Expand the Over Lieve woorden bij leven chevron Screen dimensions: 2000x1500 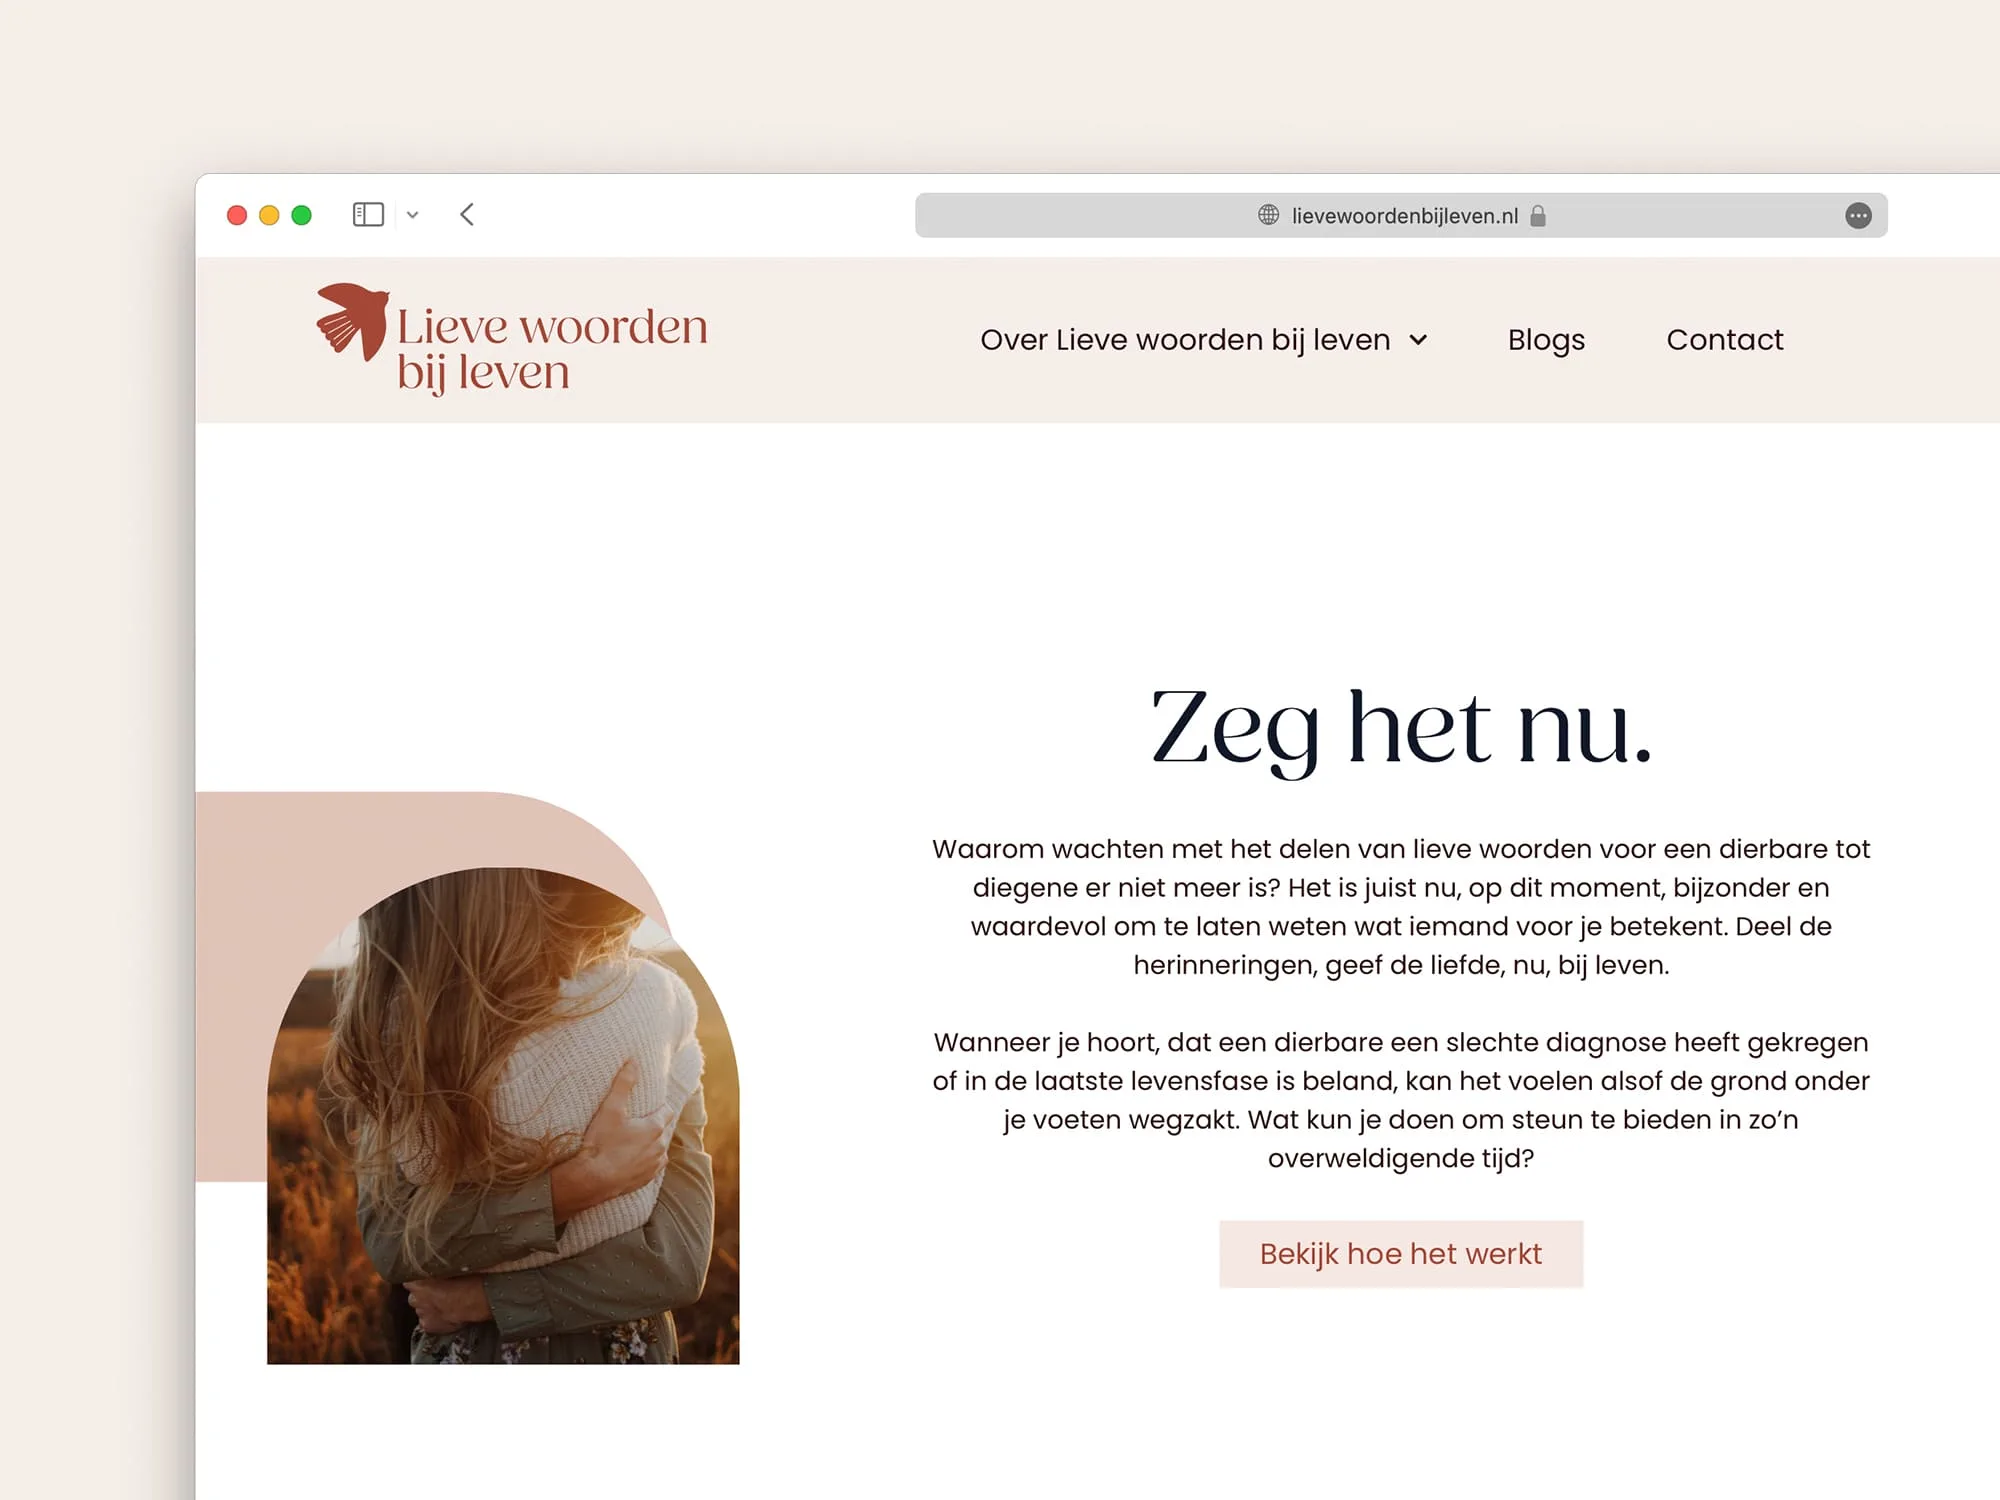pyautogui.click(x=1418, y=340)
